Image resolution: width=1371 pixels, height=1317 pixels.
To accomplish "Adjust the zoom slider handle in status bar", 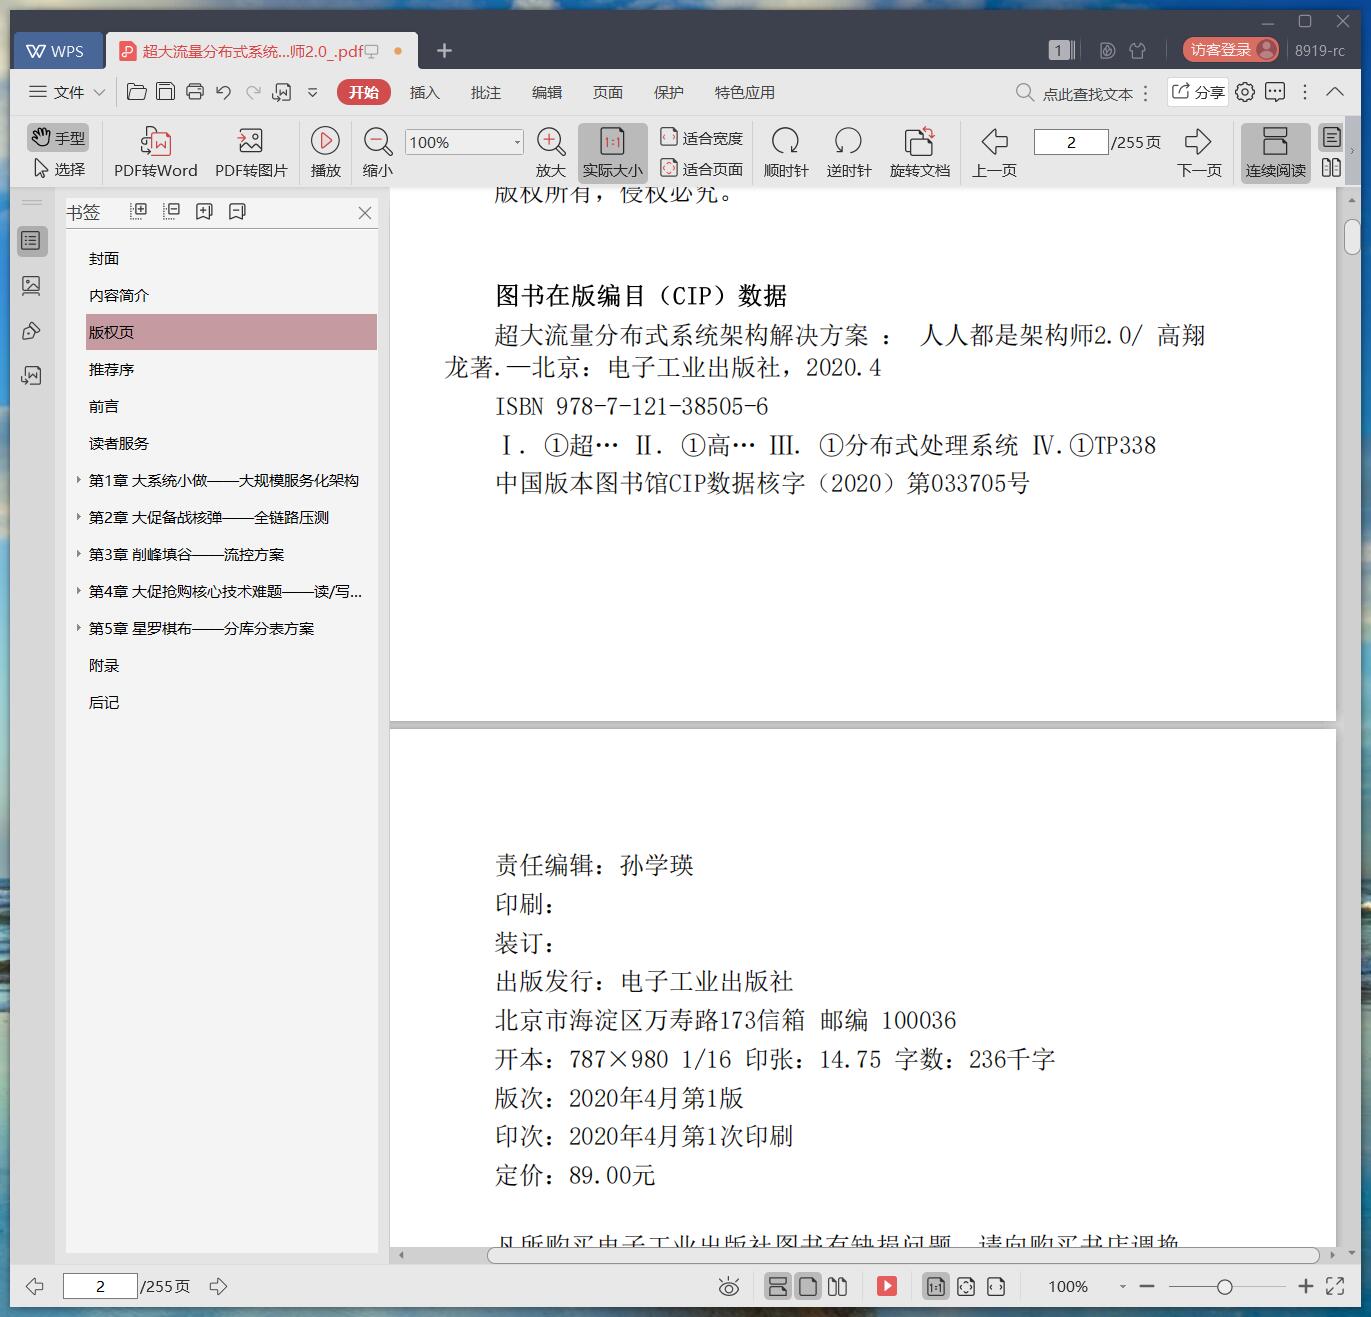I will tap(1224, 1287).
